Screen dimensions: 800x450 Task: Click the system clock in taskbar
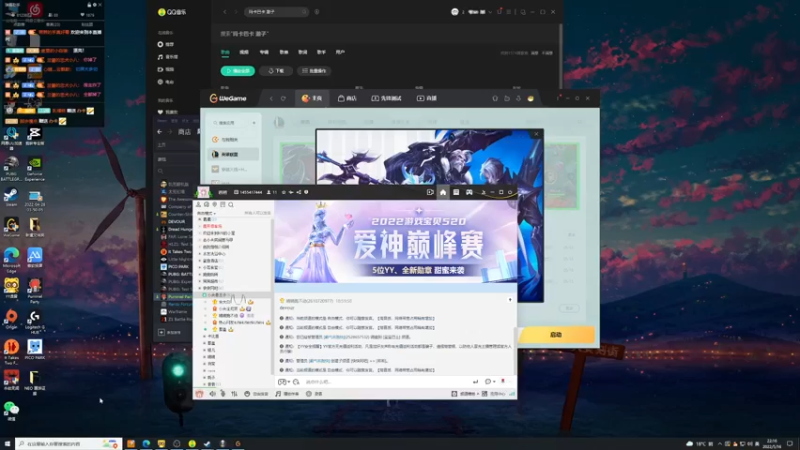click(x=772, y=444)
